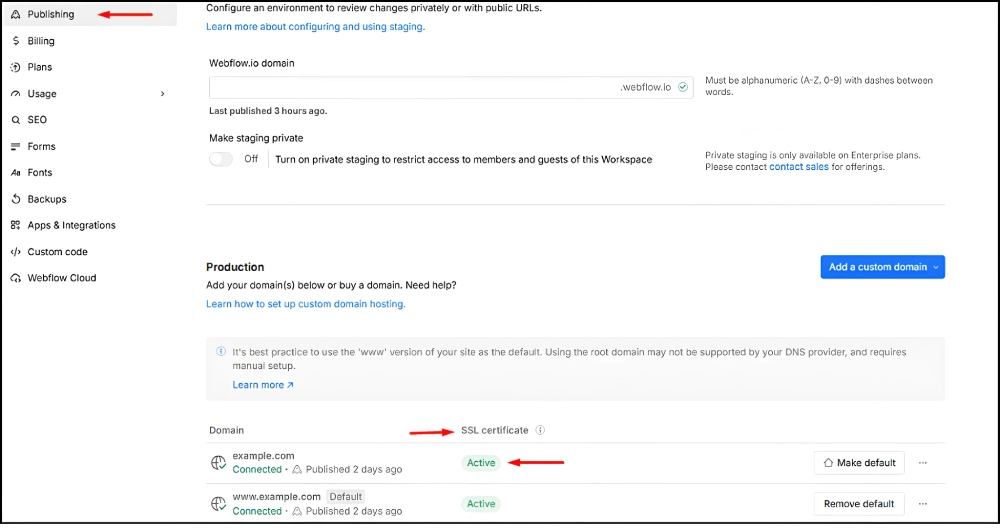Click the SEO magnifier icon

click(16, 120)
